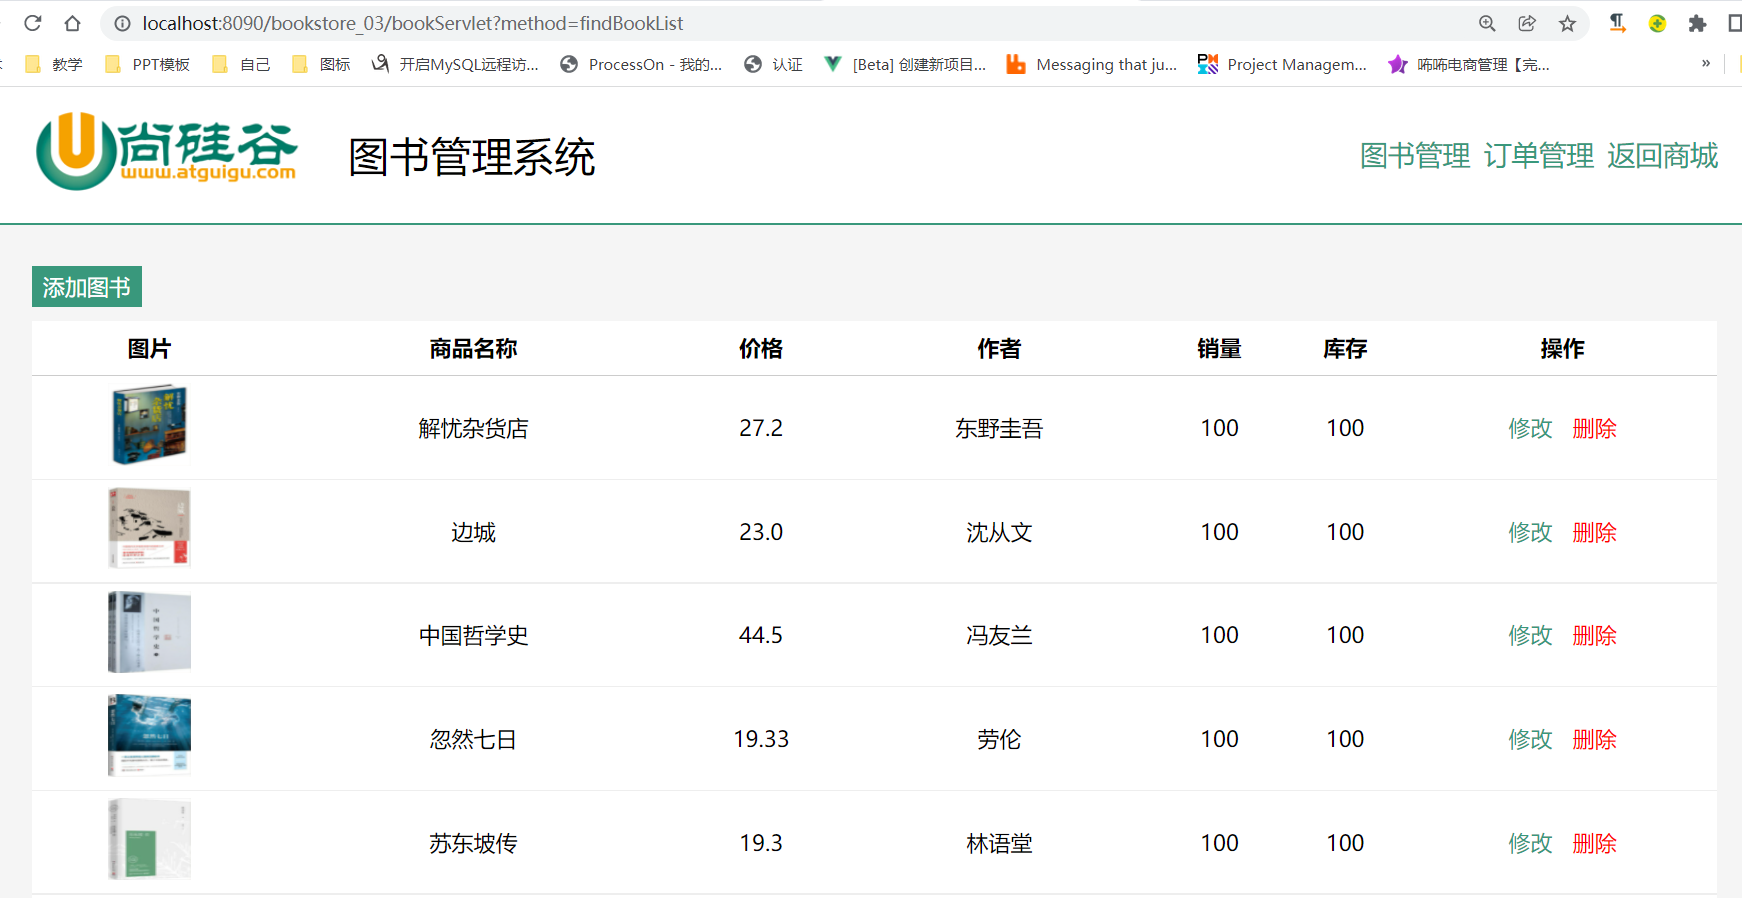Open the 订单管理 navigation link

click(x=1539, y=156)
